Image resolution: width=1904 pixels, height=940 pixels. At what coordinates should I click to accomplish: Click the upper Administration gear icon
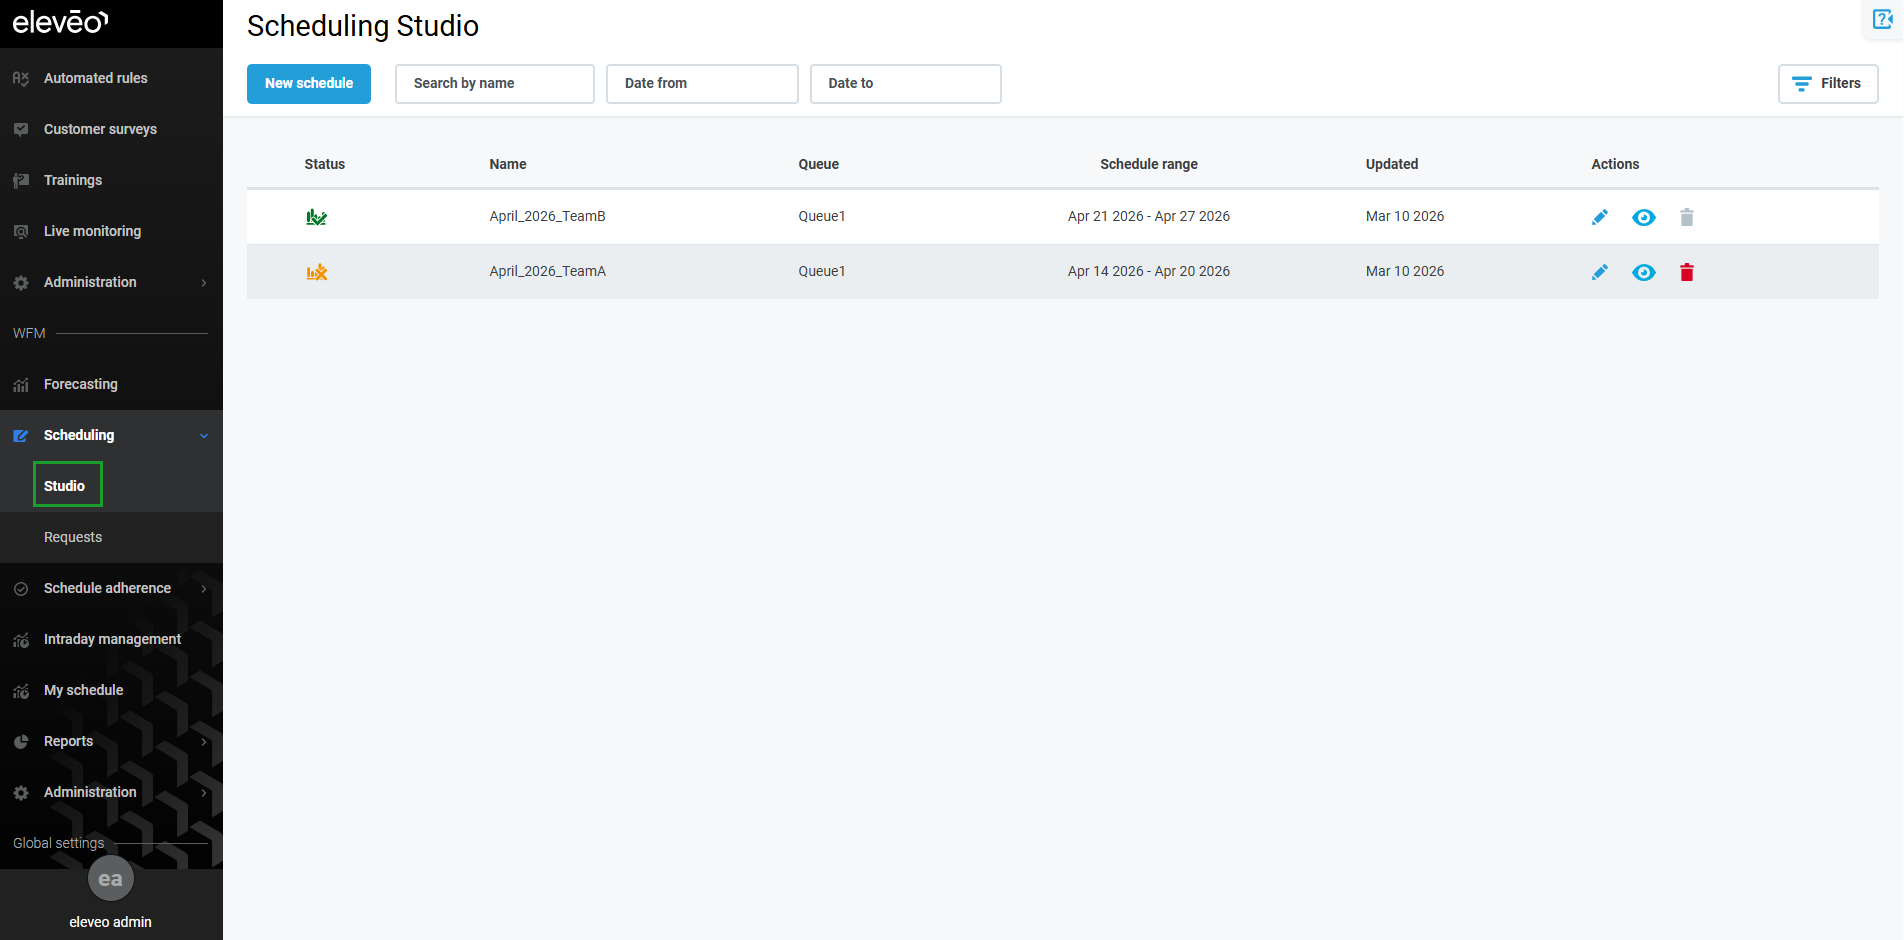click(21, 282)
